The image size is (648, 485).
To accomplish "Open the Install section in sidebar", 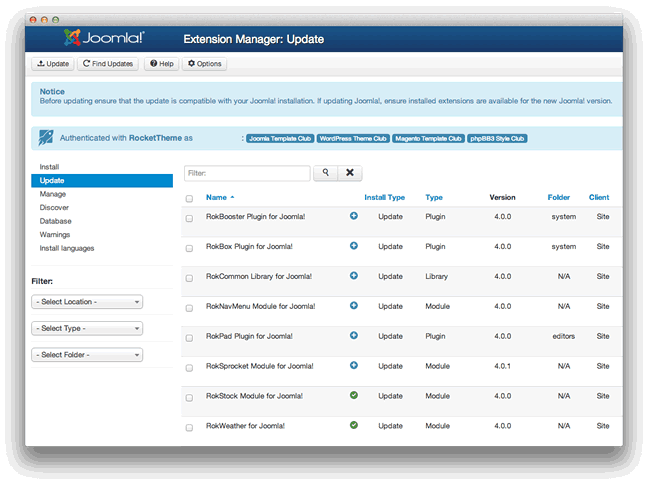I will (49, 167).
